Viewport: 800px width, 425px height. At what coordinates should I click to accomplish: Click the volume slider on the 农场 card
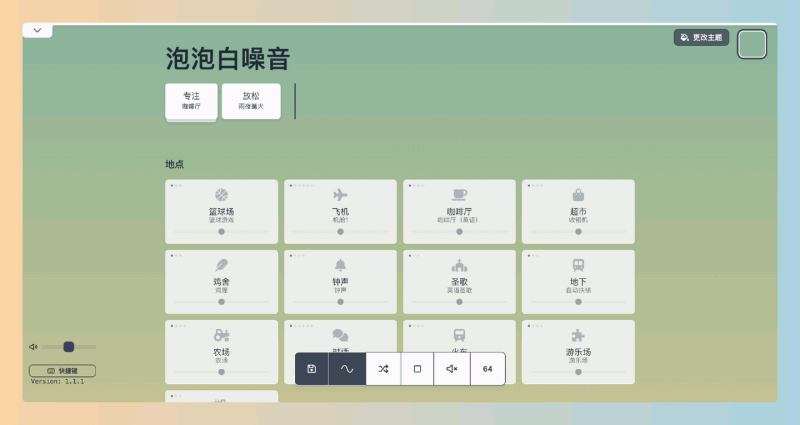pos(221,372)
